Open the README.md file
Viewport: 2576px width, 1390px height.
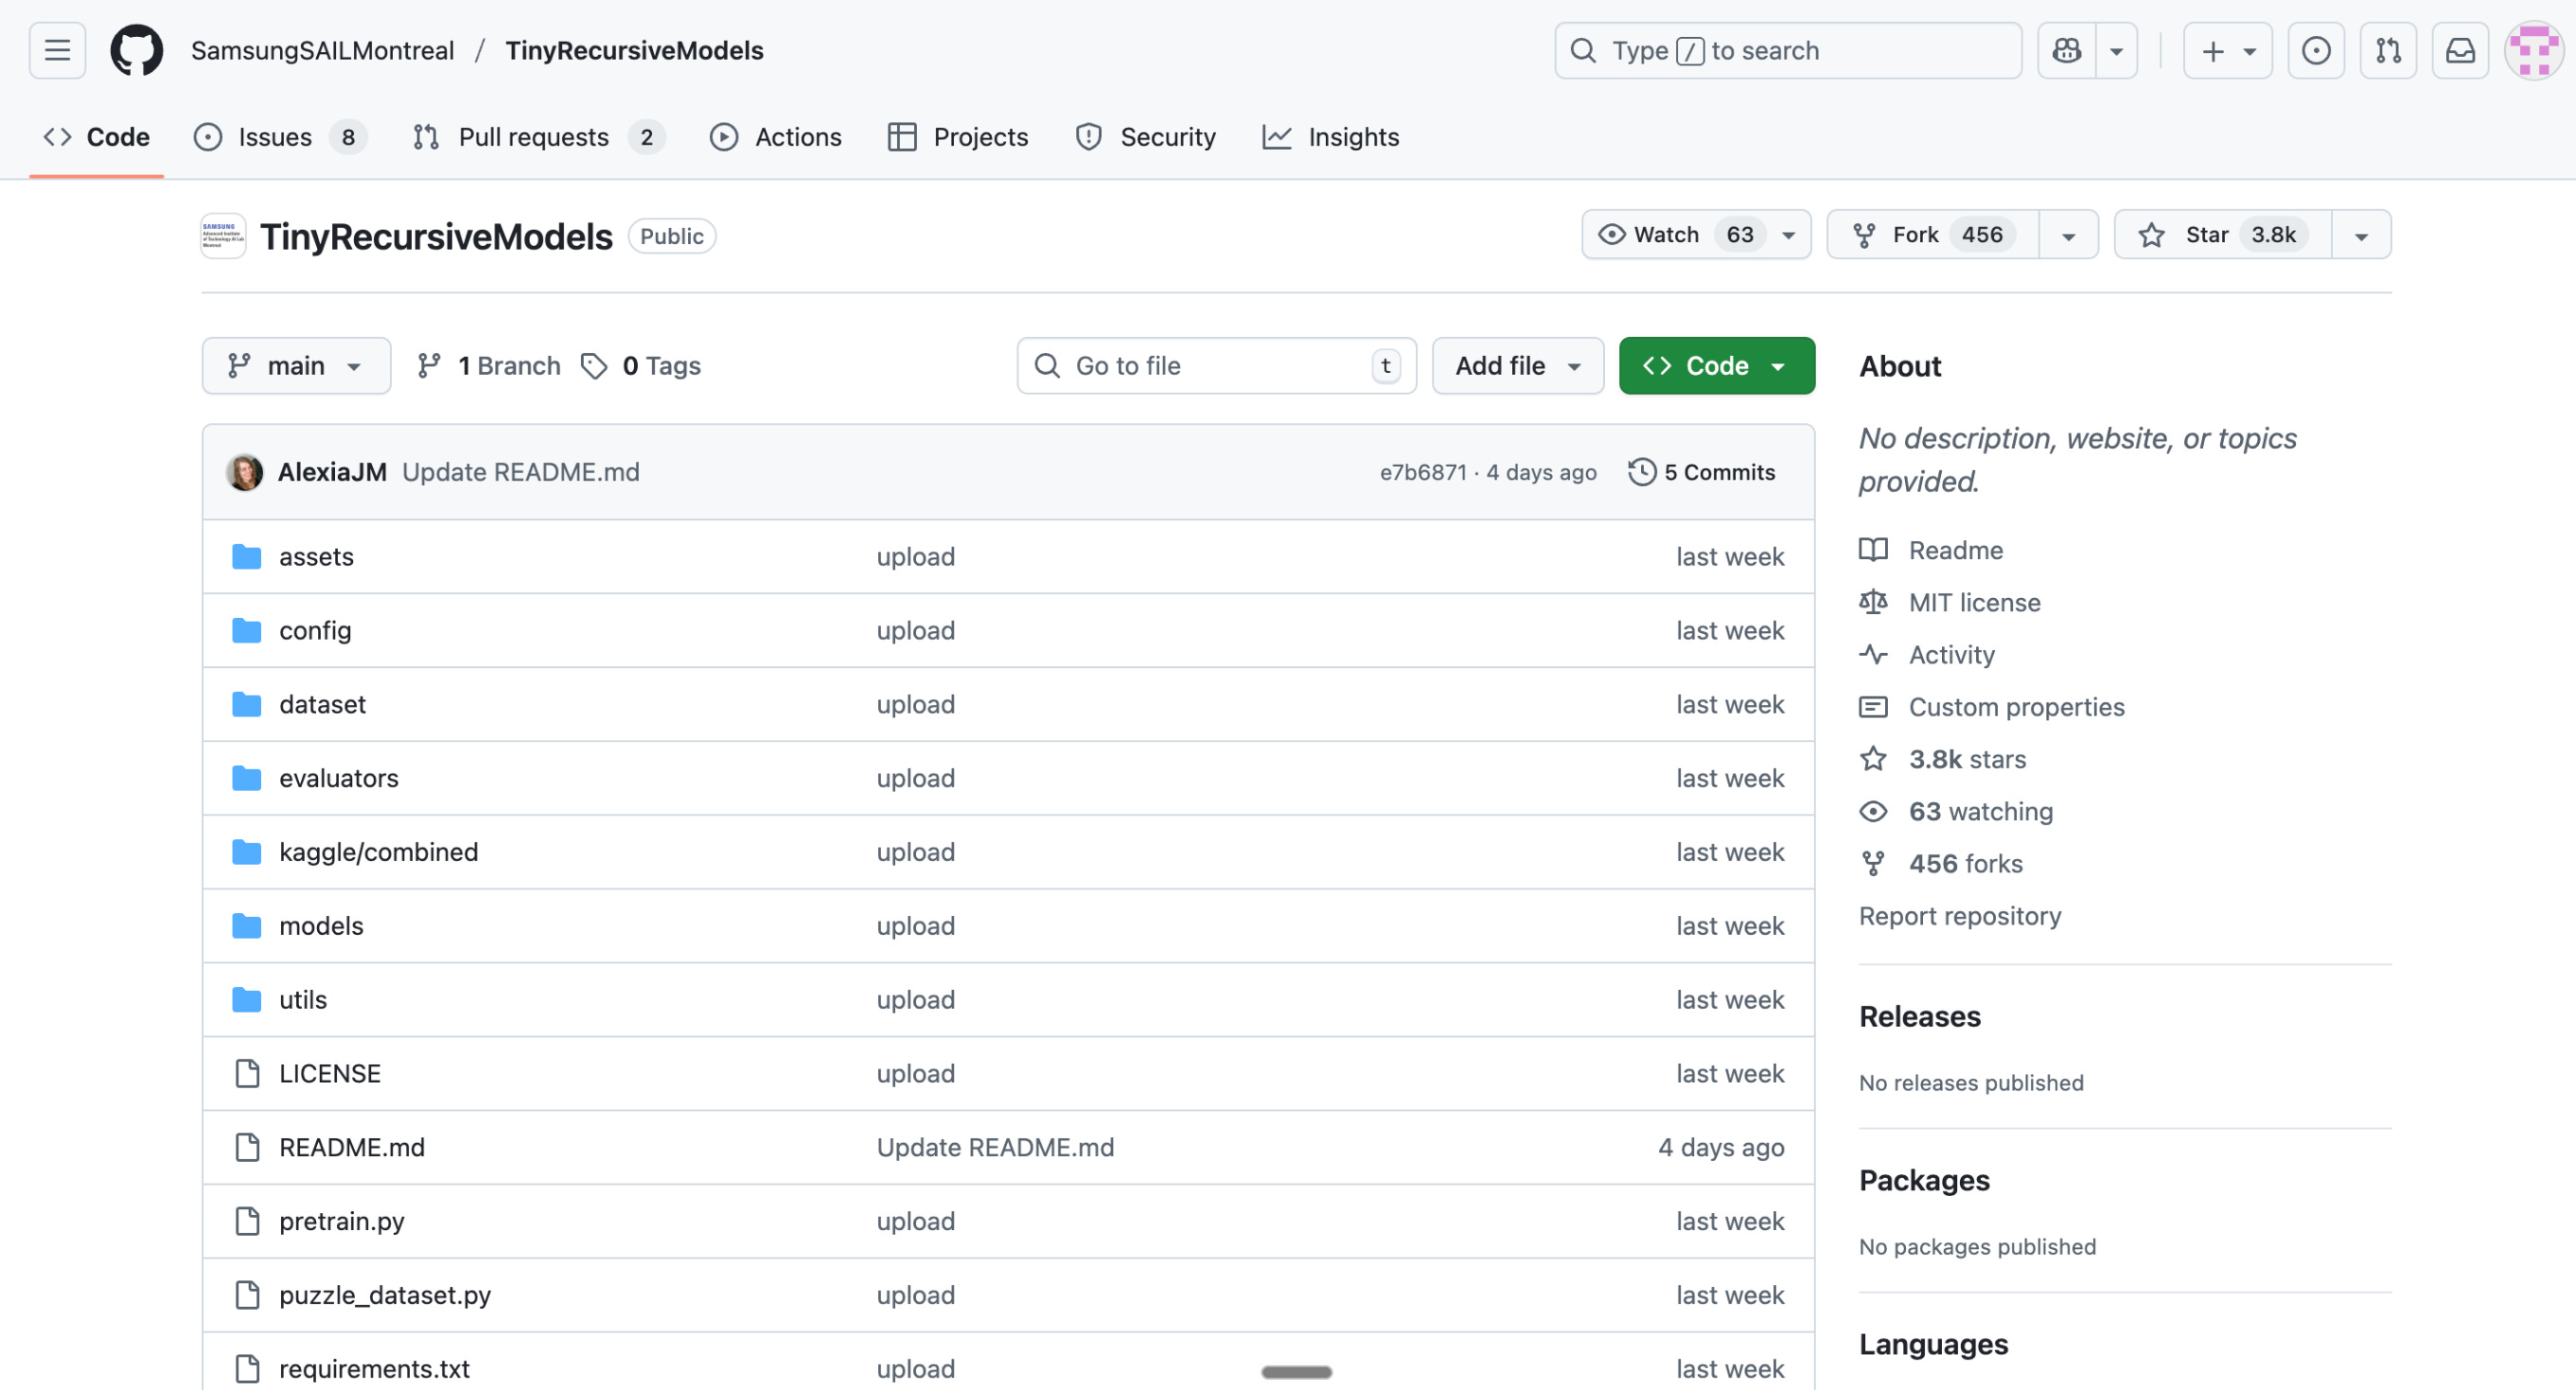352,1147
